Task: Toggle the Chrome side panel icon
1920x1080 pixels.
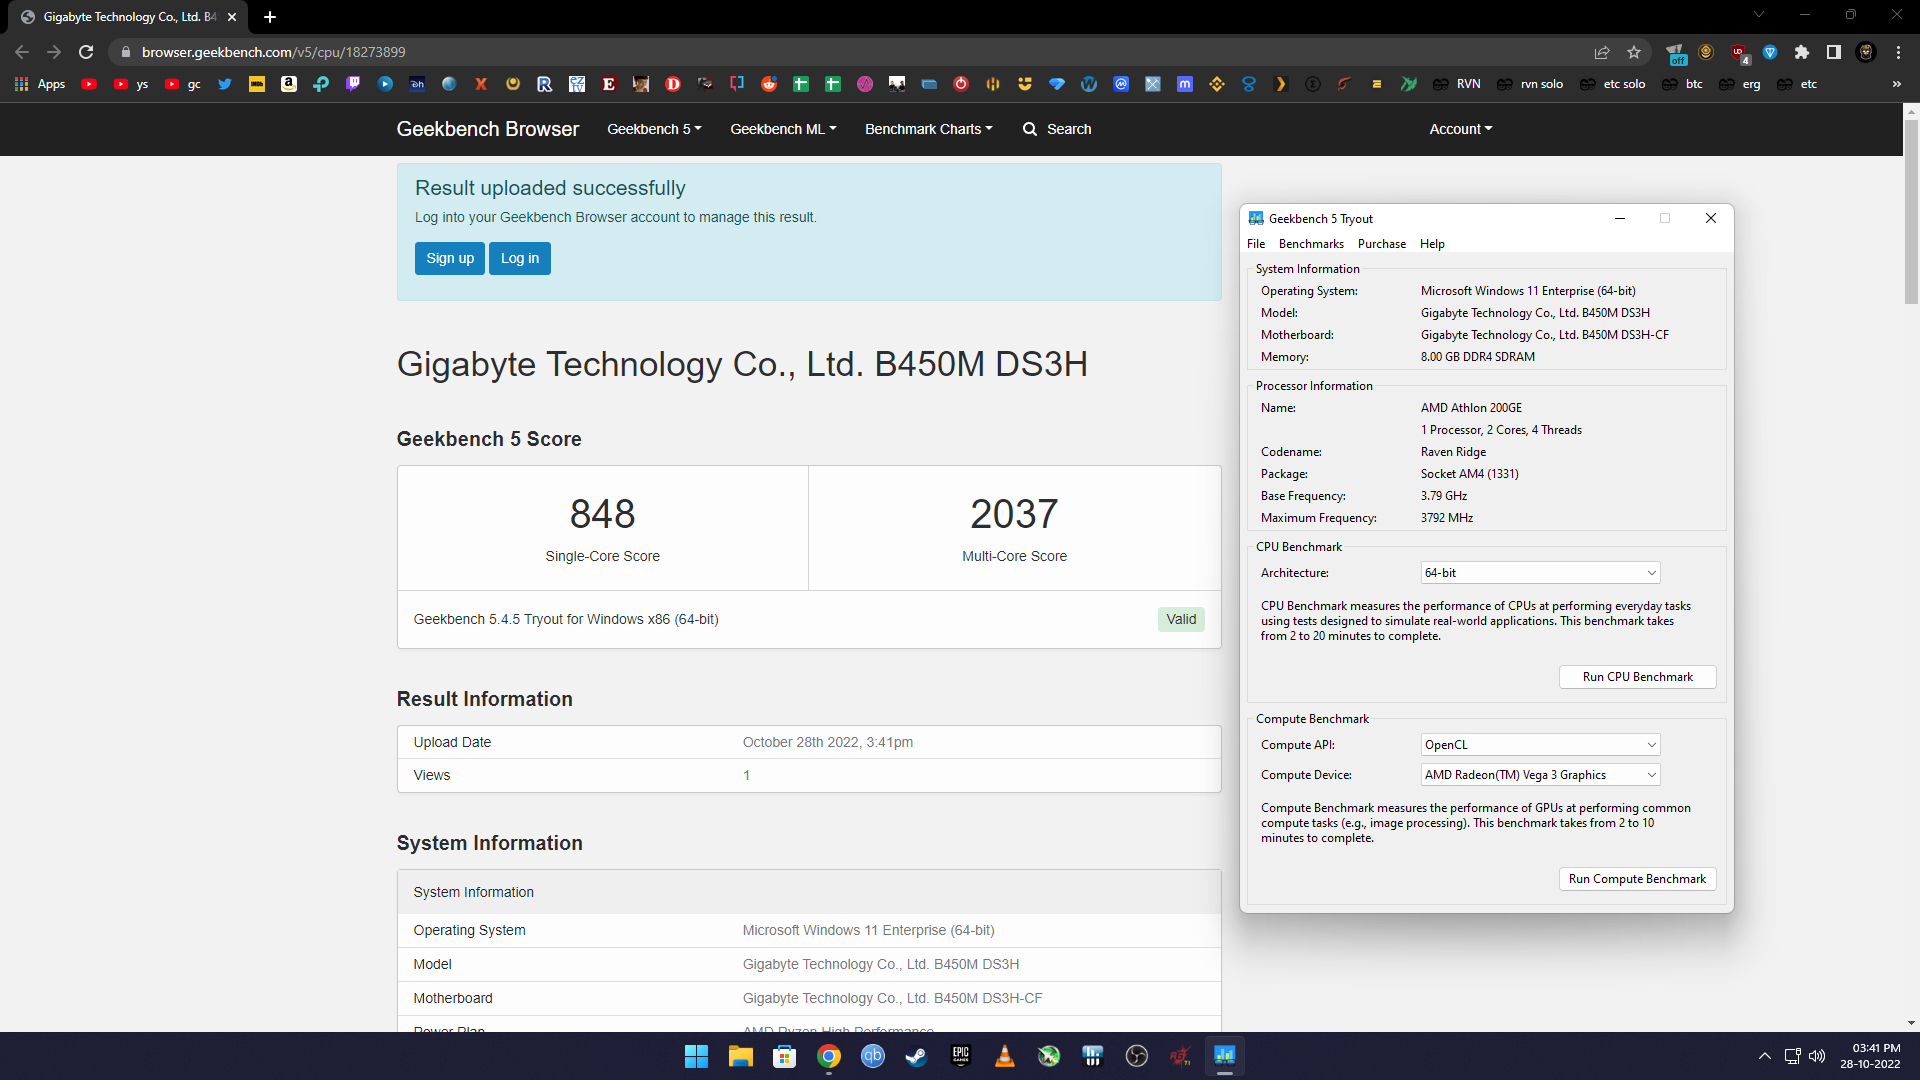Action: pos(1834,52)
